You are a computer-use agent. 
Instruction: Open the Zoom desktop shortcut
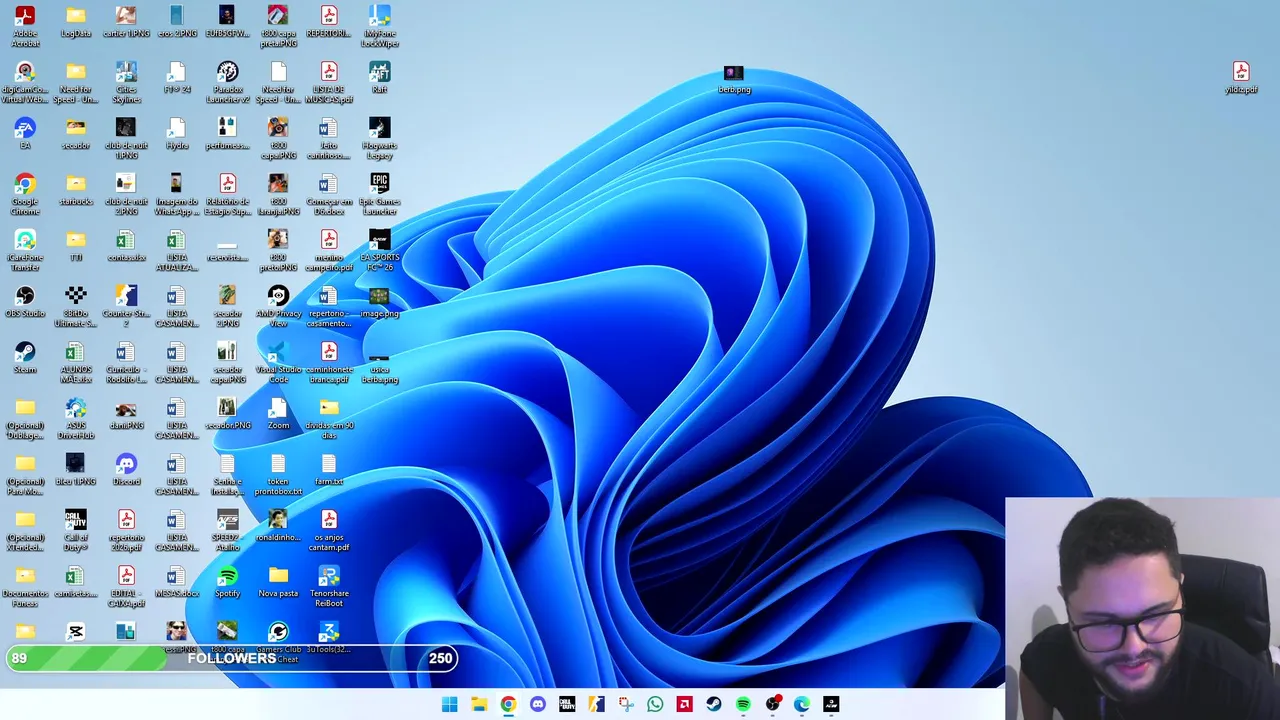click(278, 414)
